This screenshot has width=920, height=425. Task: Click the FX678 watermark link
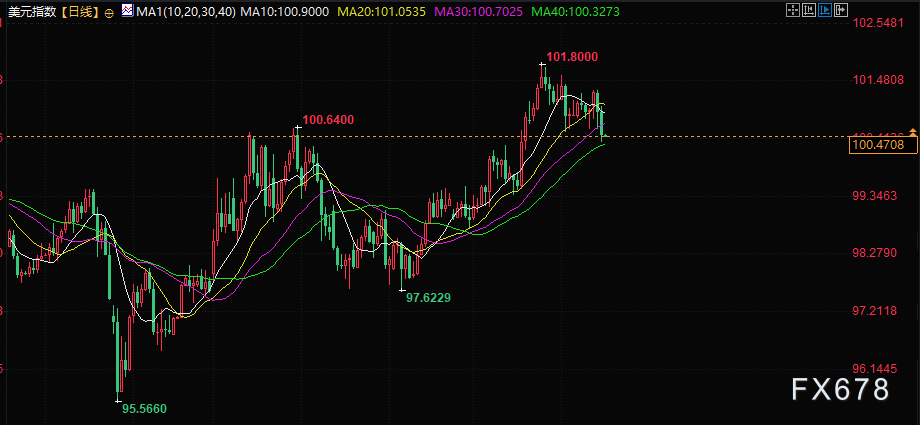pyautogui.click(x=840, y=389)
